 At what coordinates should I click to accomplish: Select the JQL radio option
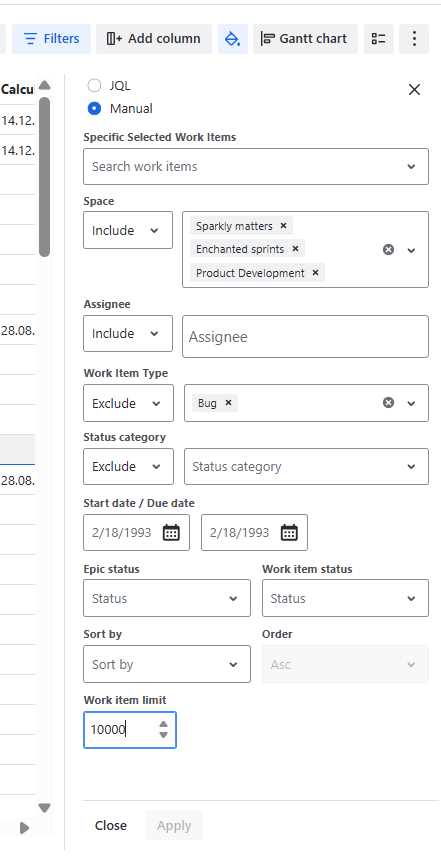pos(94,86)
